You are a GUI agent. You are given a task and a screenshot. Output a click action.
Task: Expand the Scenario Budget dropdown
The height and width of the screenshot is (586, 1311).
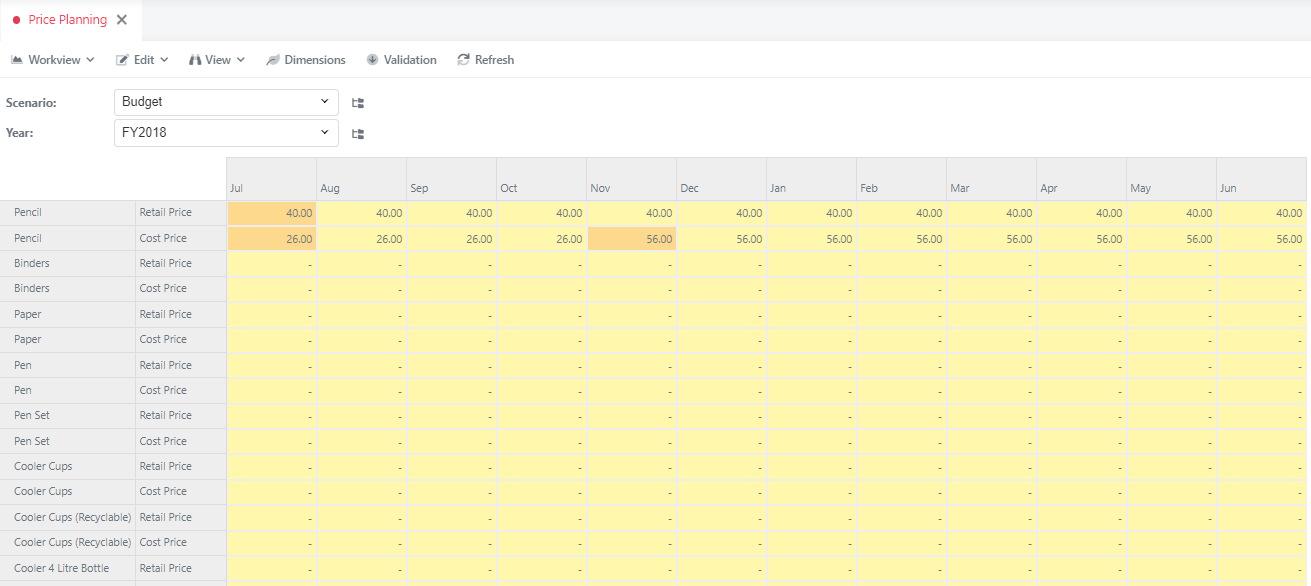click(x=226, y=102)
